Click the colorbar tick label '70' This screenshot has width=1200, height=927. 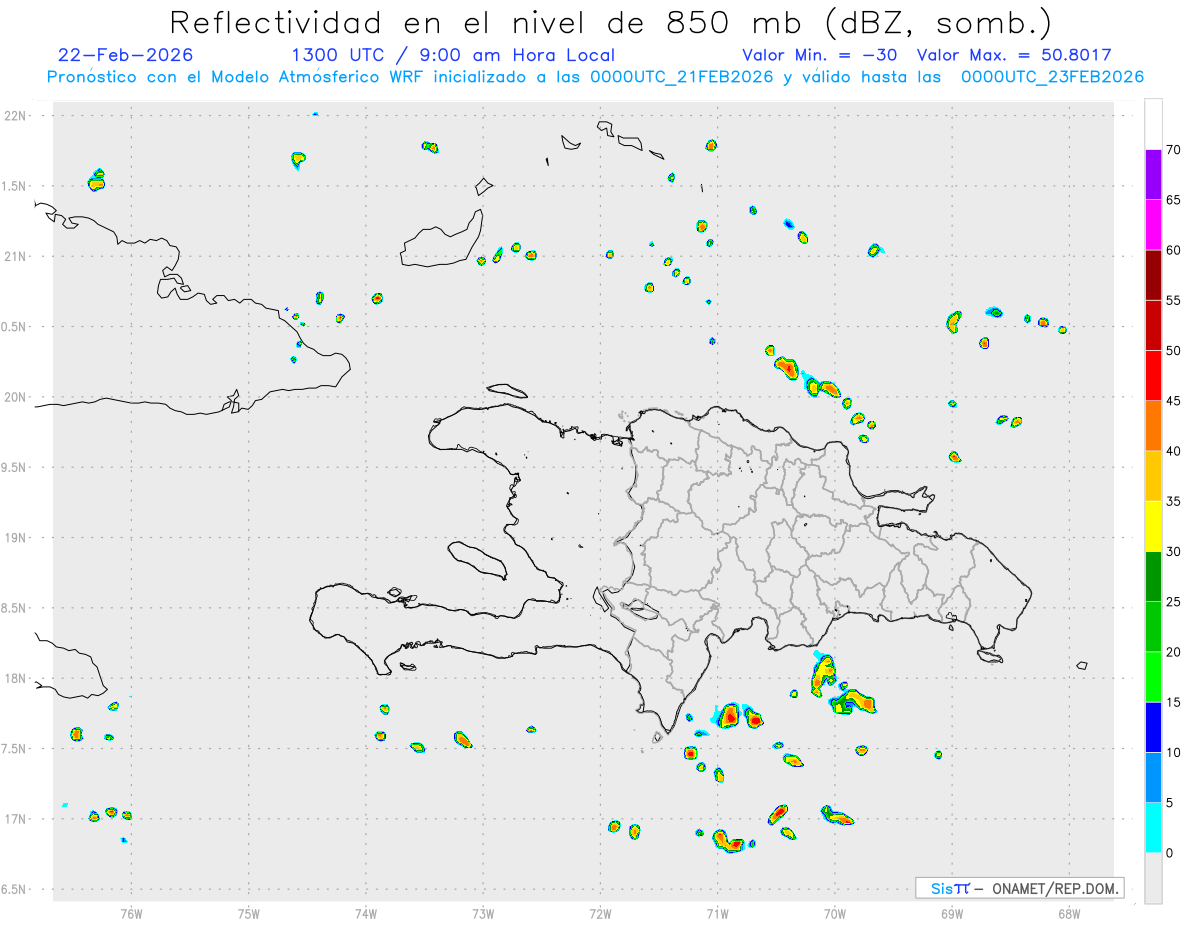pyautogui.click(x=1173, y=150)
